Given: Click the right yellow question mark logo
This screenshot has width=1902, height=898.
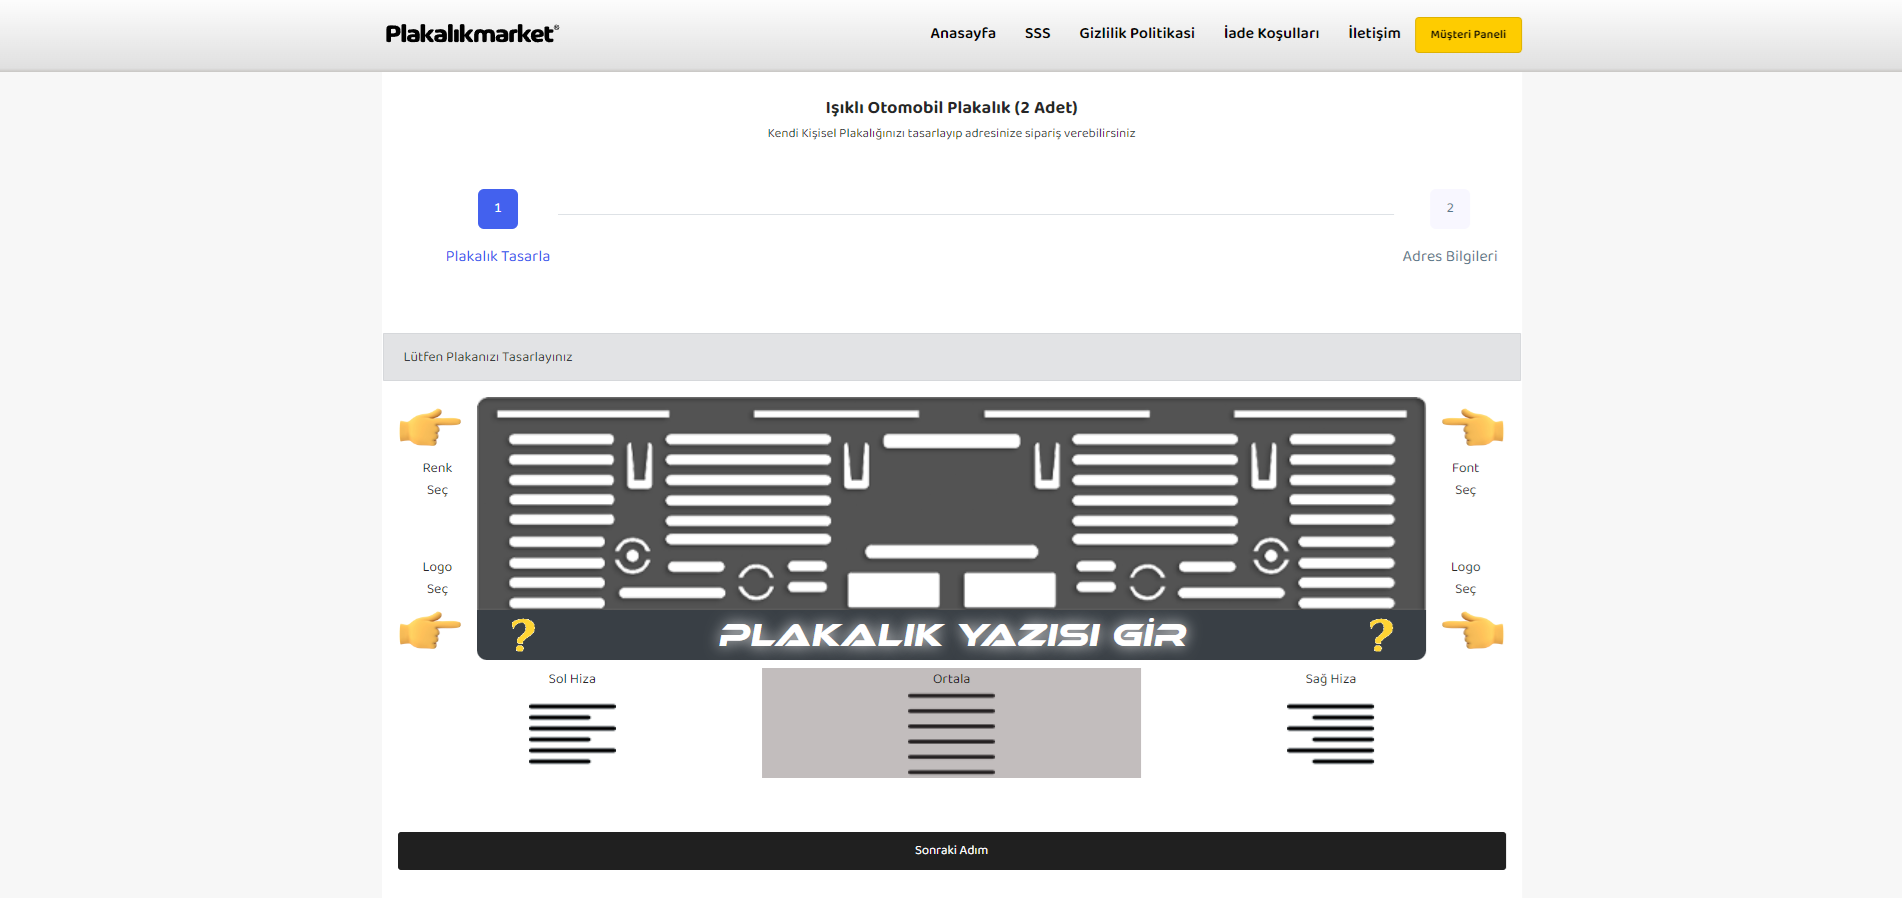Looking at the screenshot, I should click(1380, 635).
